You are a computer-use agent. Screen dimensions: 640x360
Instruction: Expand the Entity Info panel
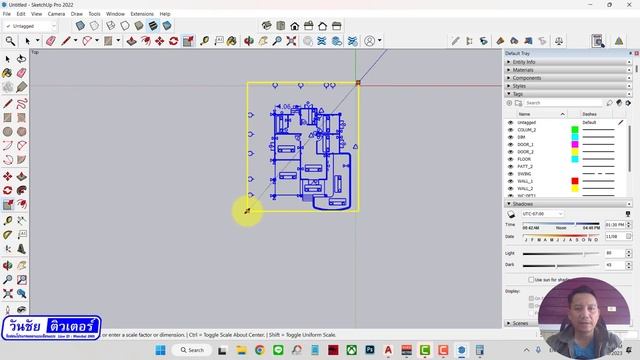(568, 62)
